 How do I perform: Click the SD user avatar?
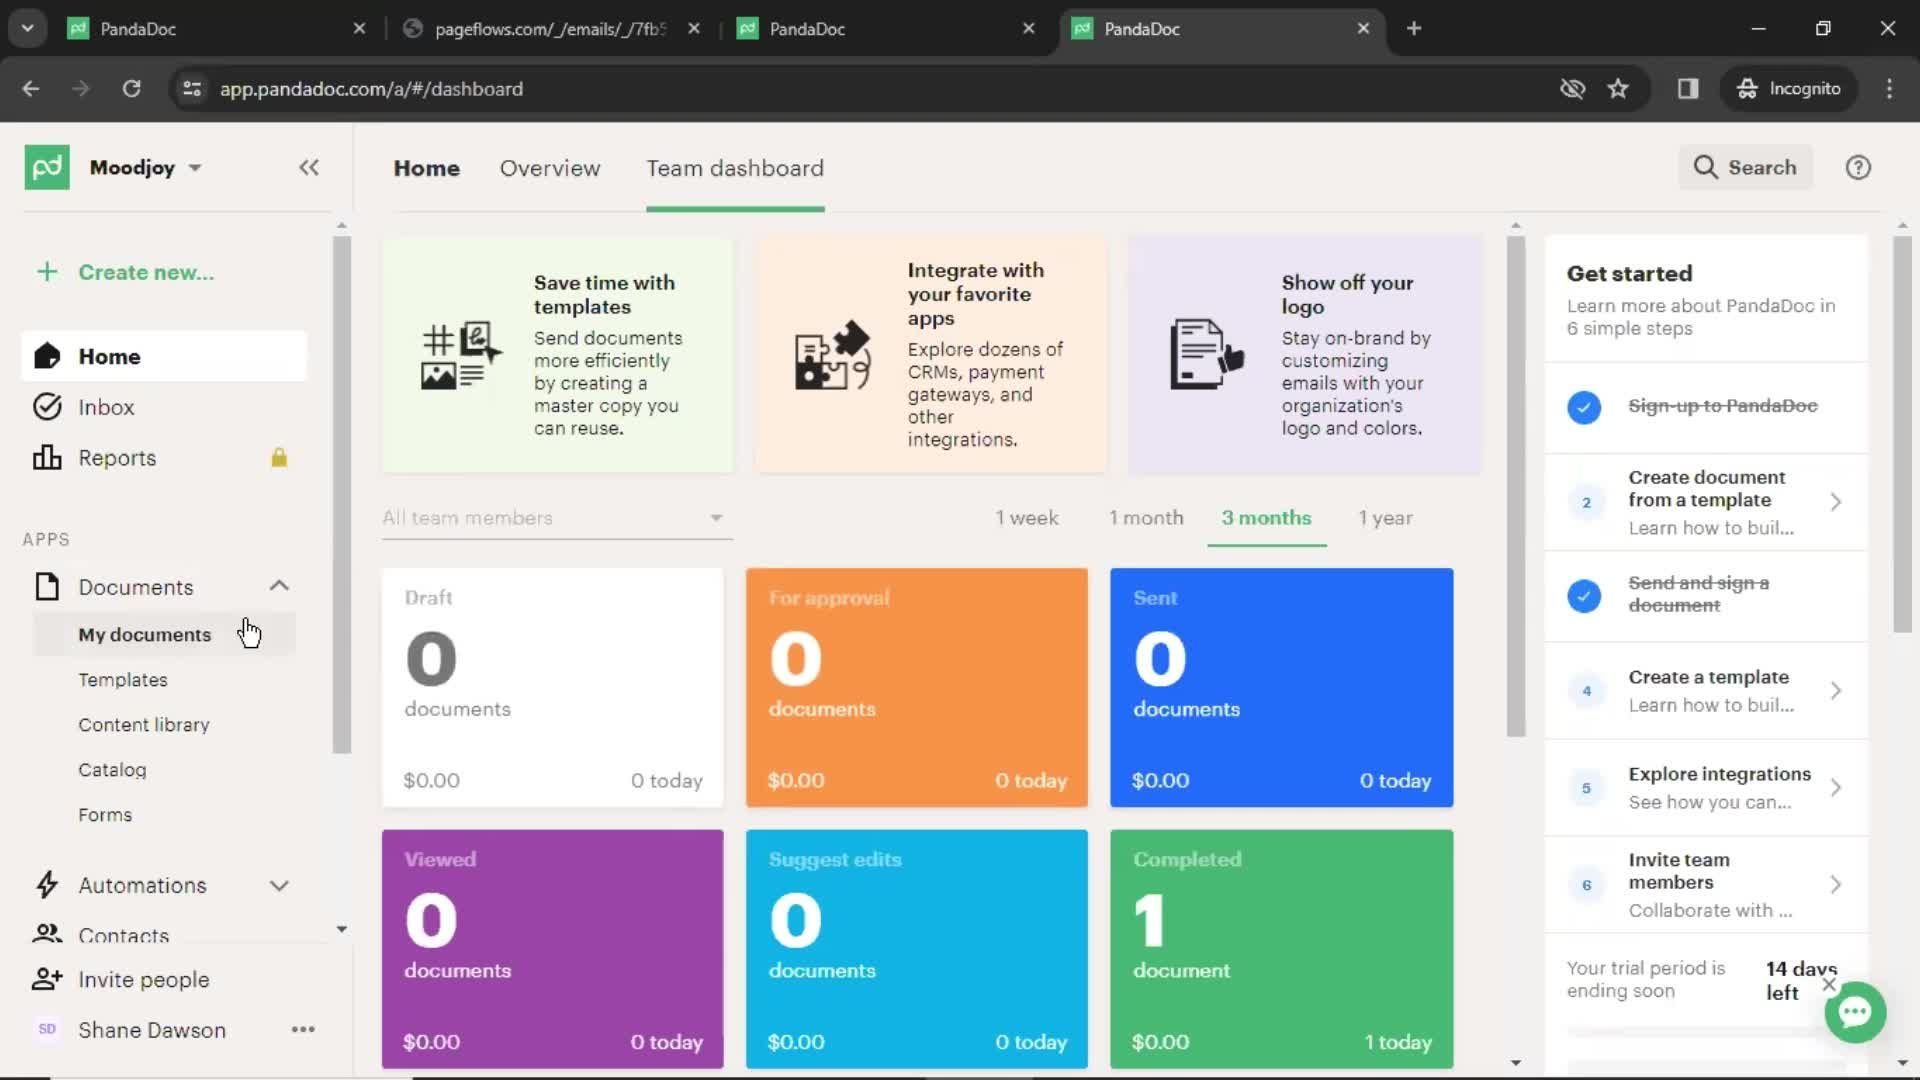47,1030
